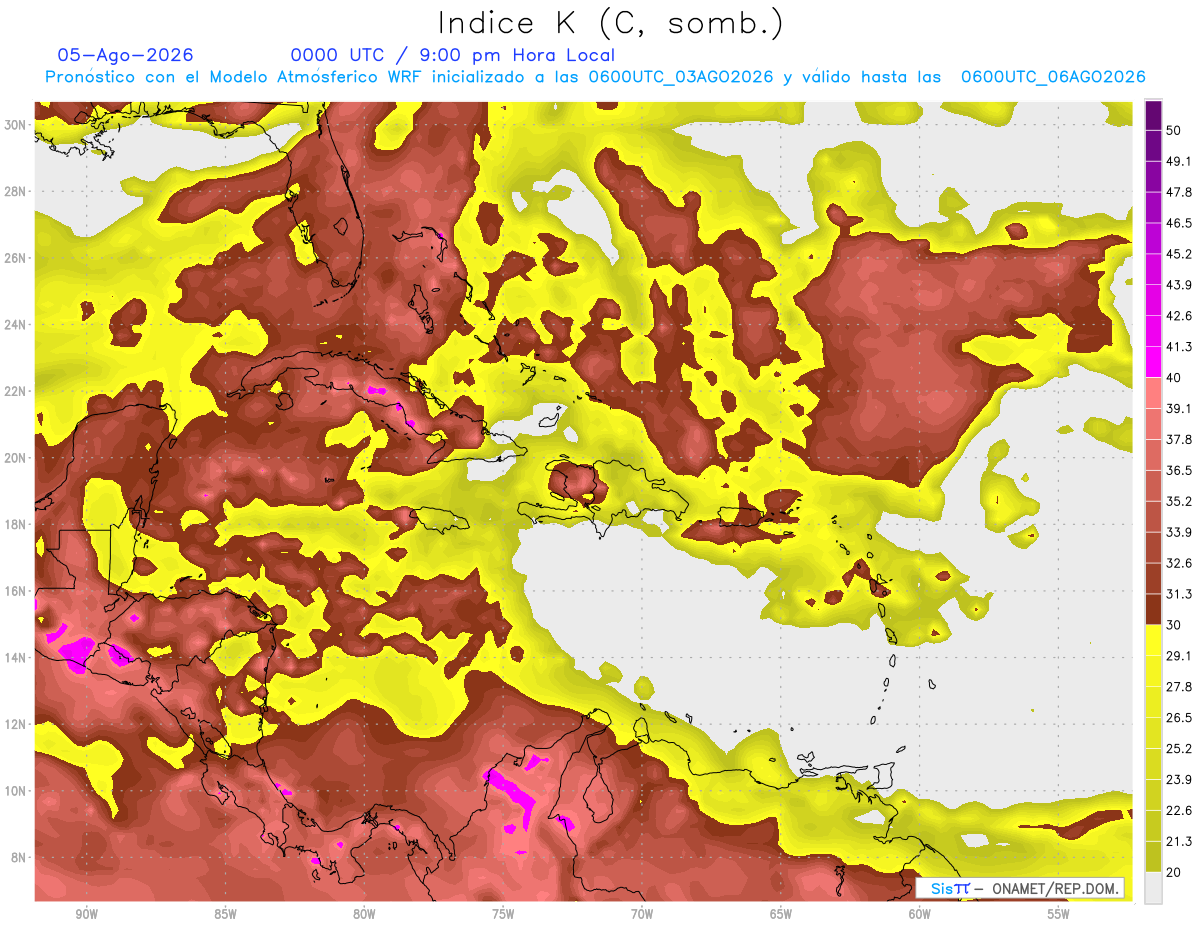1200x927 pixels.
Task: Click the 30N latitude label
Action: point(16,124)
